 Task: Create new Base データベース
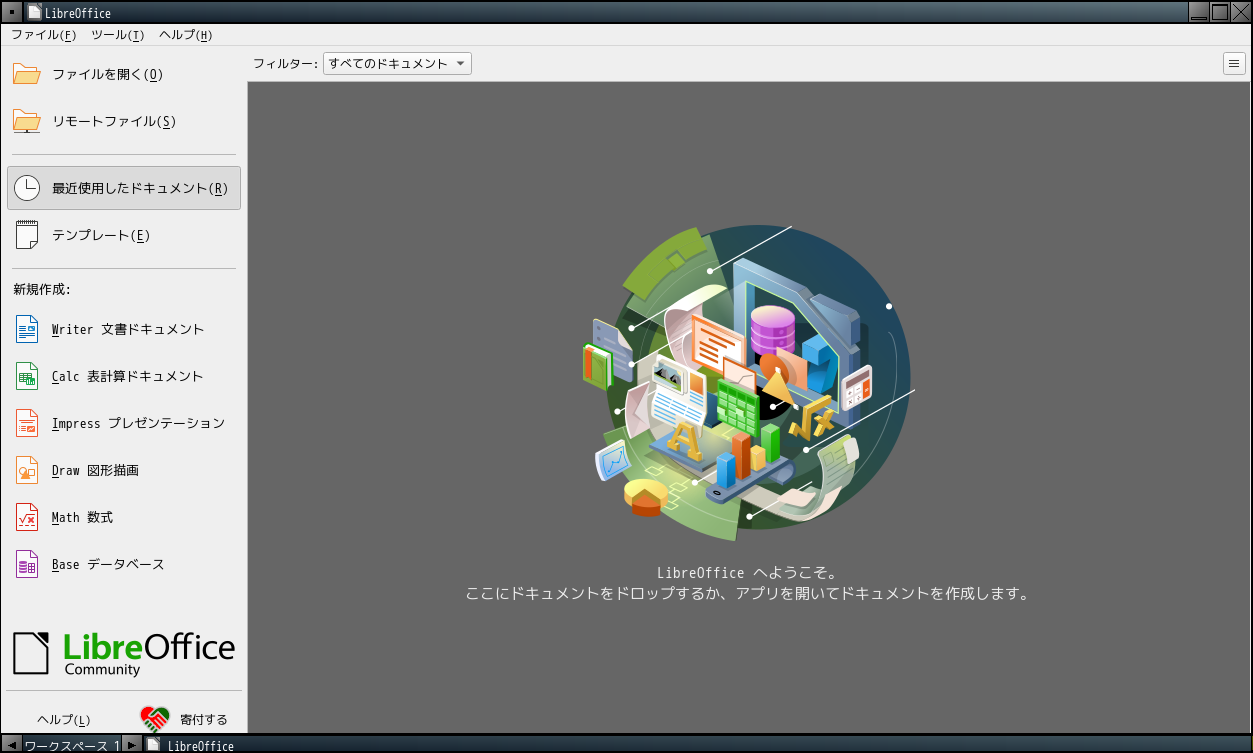(x=108, y=564)
